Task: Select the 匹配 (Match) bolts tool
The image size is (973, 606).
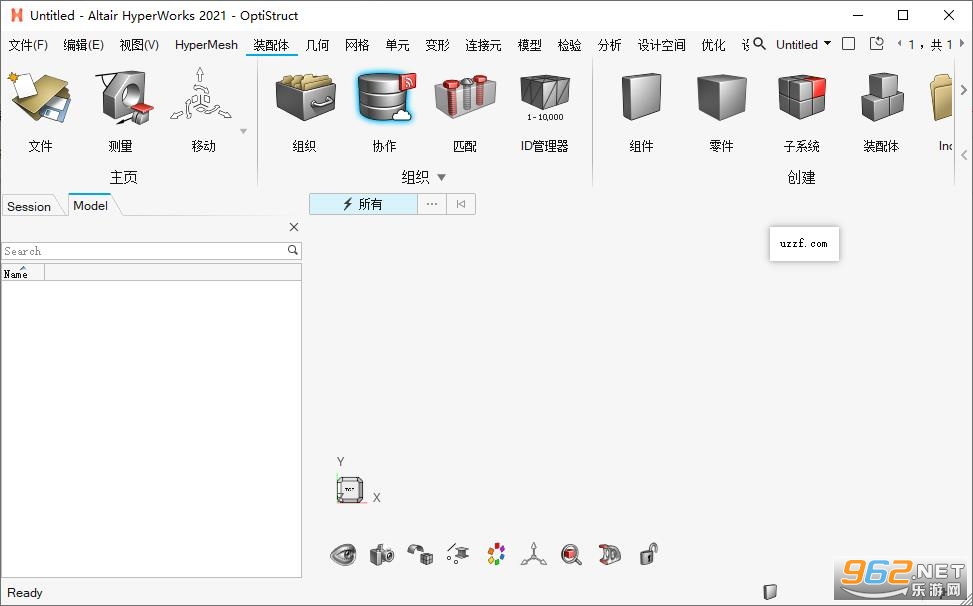Action: click(x=465, y=97)
